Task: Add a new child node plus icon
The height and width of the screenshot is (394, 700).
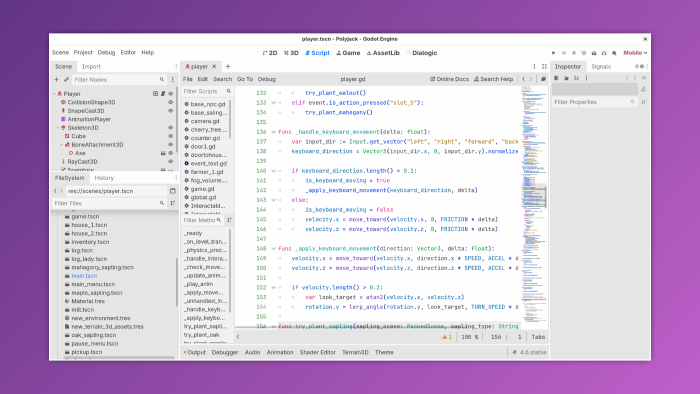Action: point(56,79)
